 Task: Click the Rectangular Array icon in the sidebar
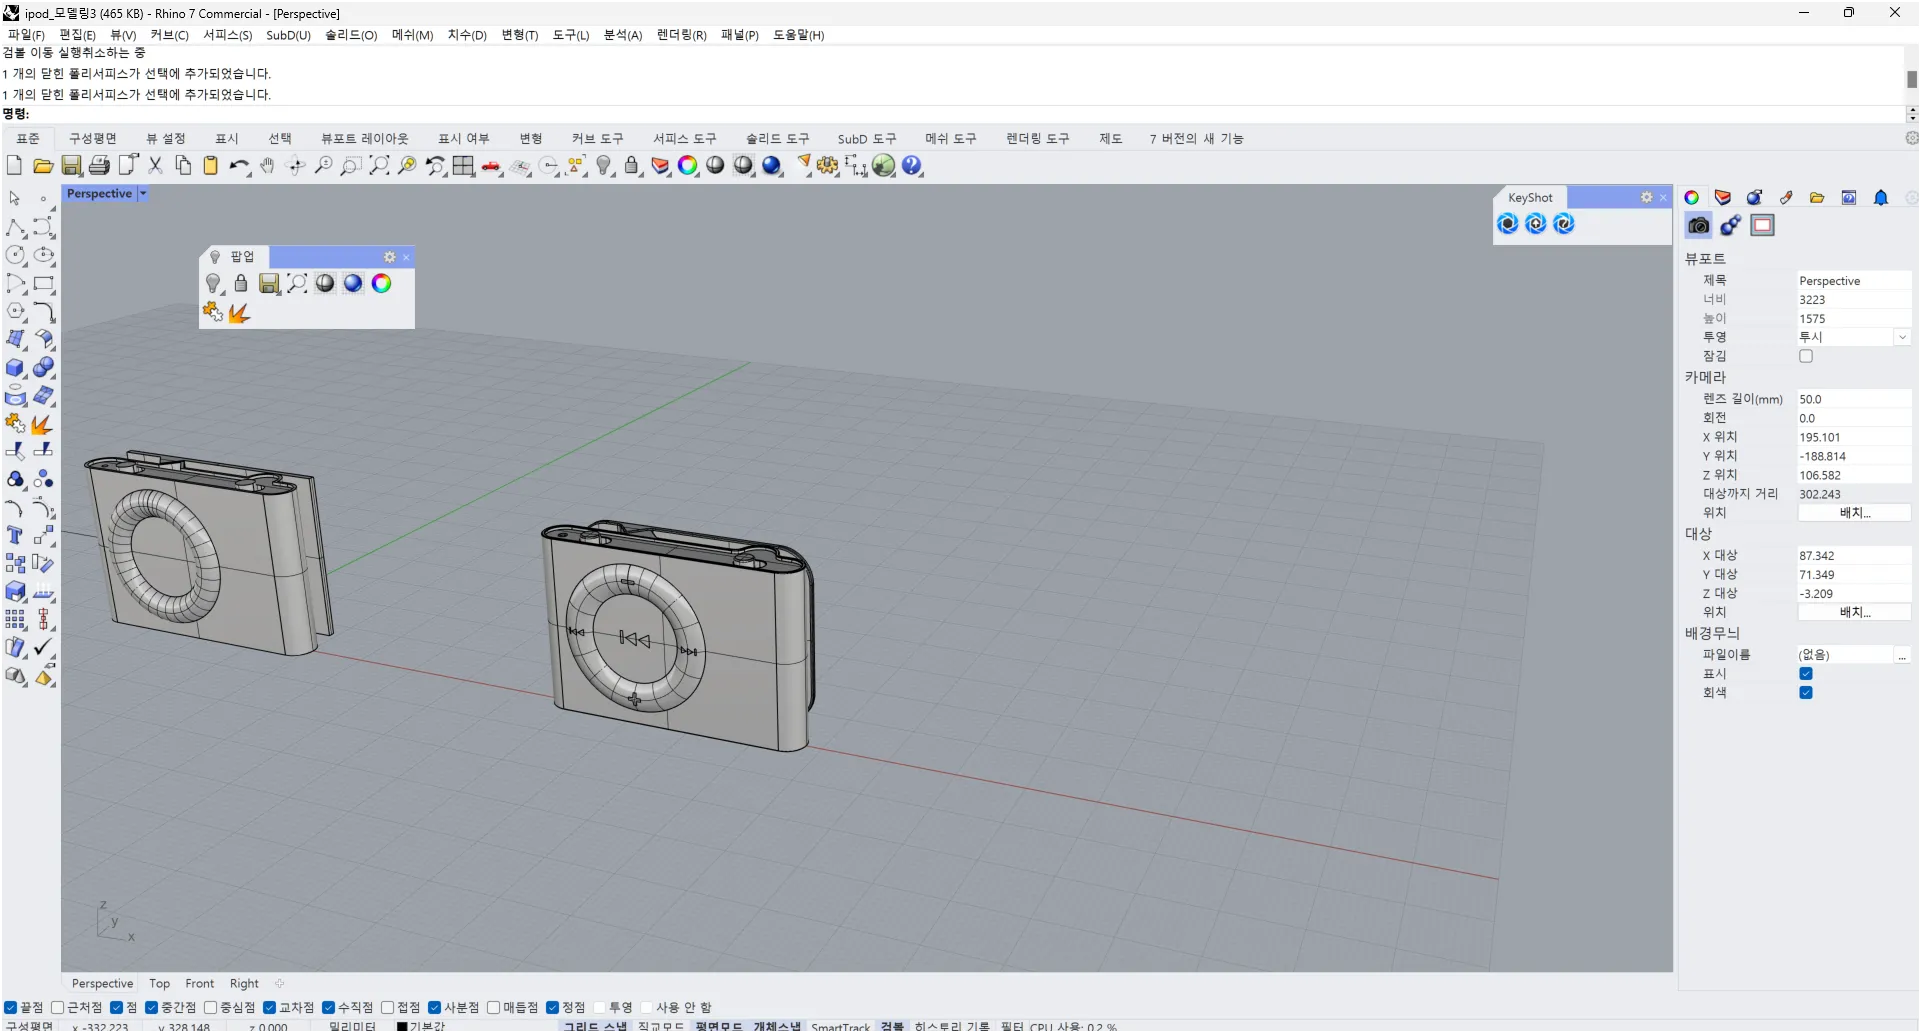[x=16, y=620]
